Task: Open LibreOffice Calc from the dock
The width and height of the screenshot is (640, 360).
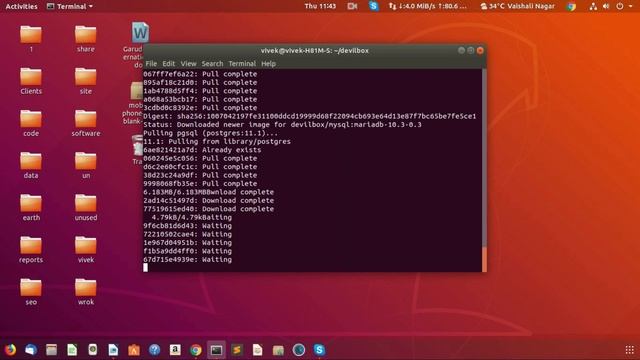Action: pyautogui.click(x=72, y=350)
